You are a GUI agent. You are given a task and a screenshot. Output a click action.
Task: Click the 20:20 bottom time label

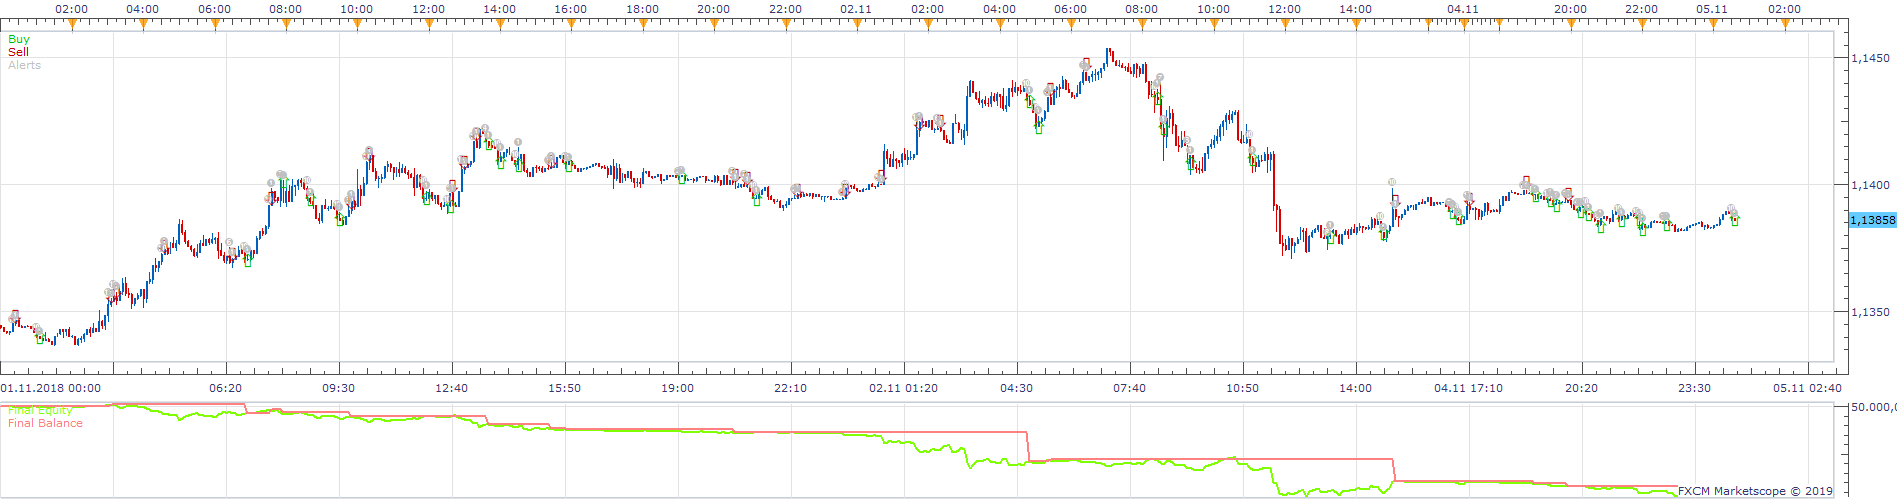pyautogui.click(x=1581, y=388)
